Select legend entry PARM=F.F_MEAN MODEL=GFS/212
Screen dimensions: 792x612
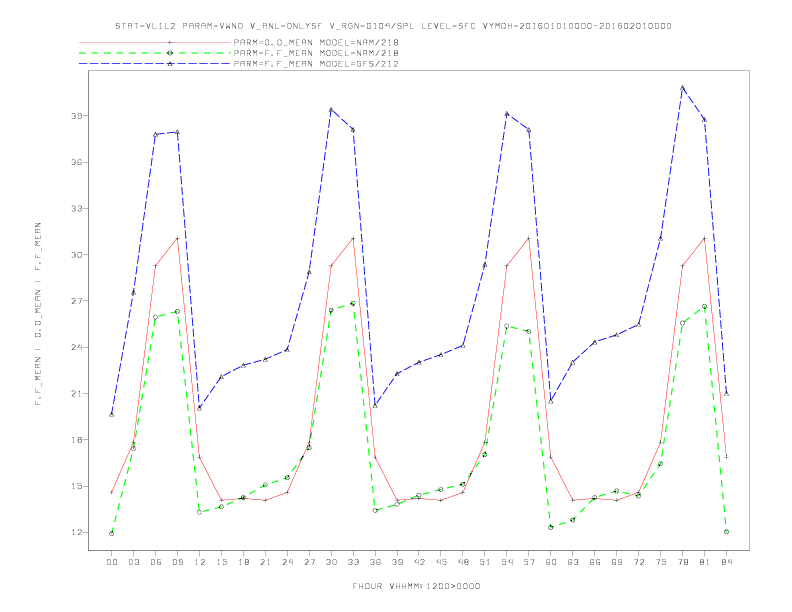coord(316,64)
